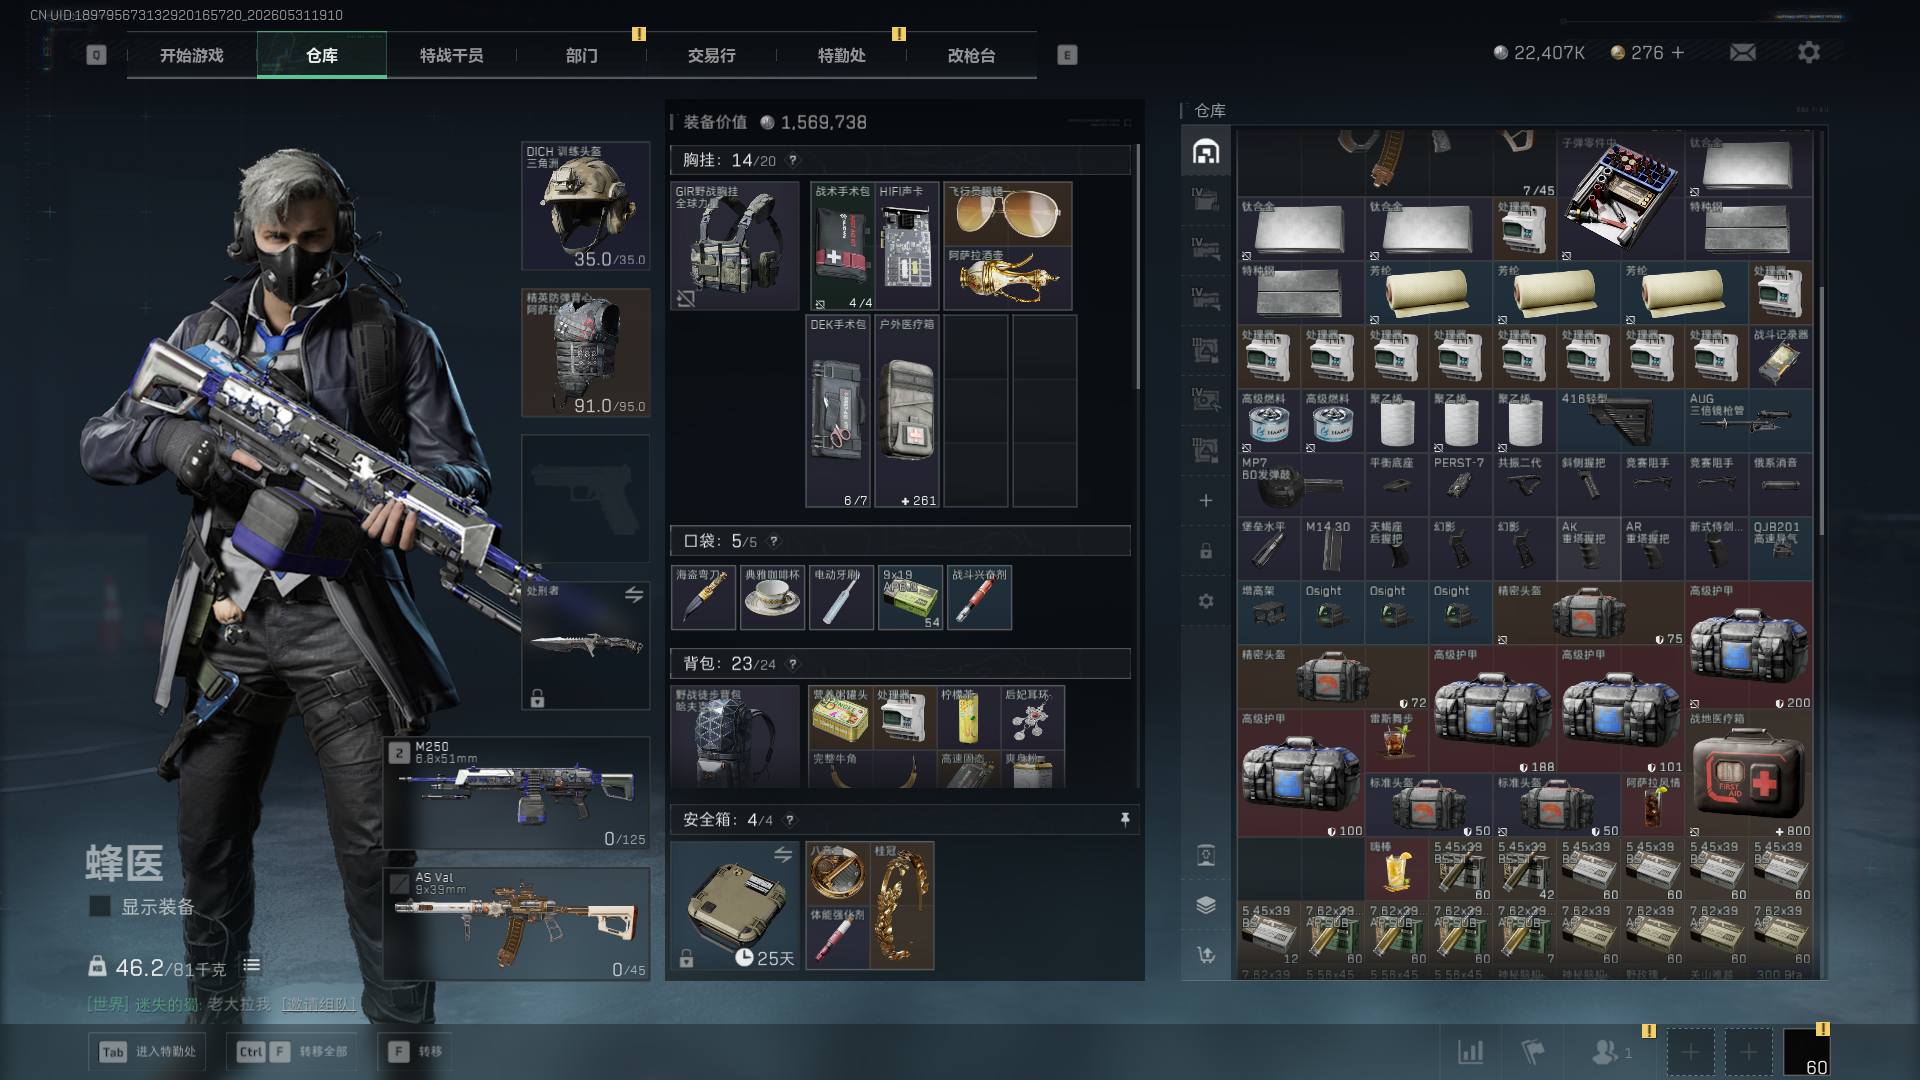Switch to the 特战干员 tab

(452, 55)
